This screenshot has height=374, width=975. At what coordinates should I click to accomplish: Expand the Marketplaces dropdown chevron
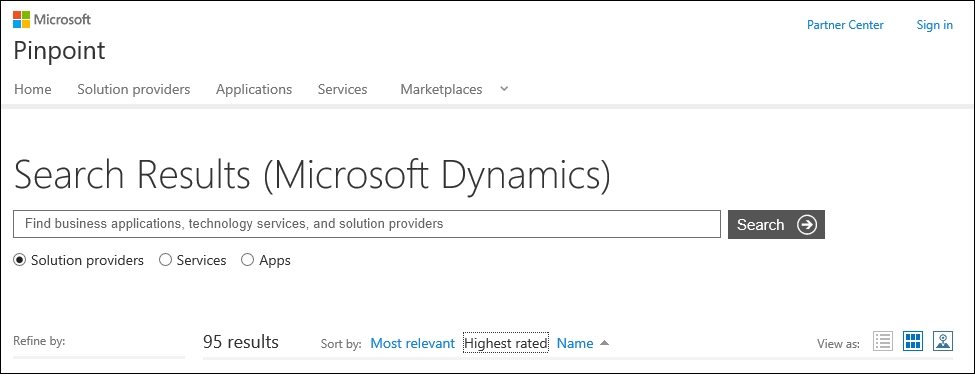tap(504, 89)
